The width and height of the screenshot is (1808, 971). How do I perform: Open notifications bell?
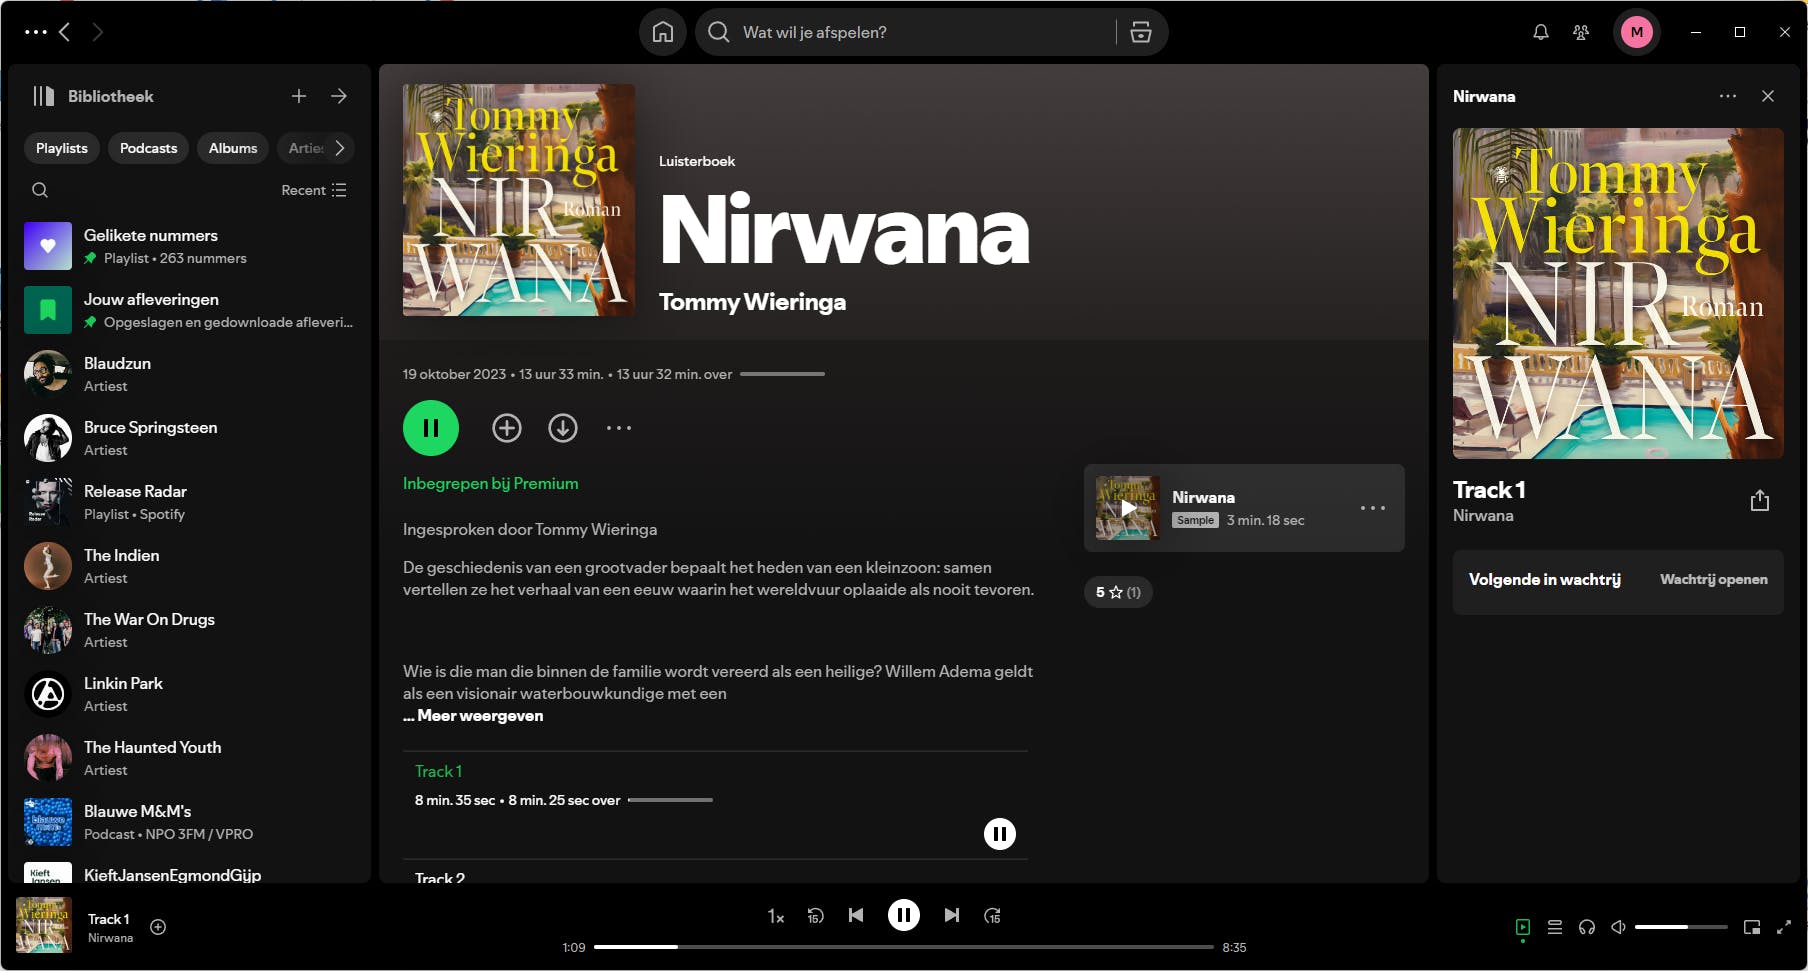point(1541,32)
